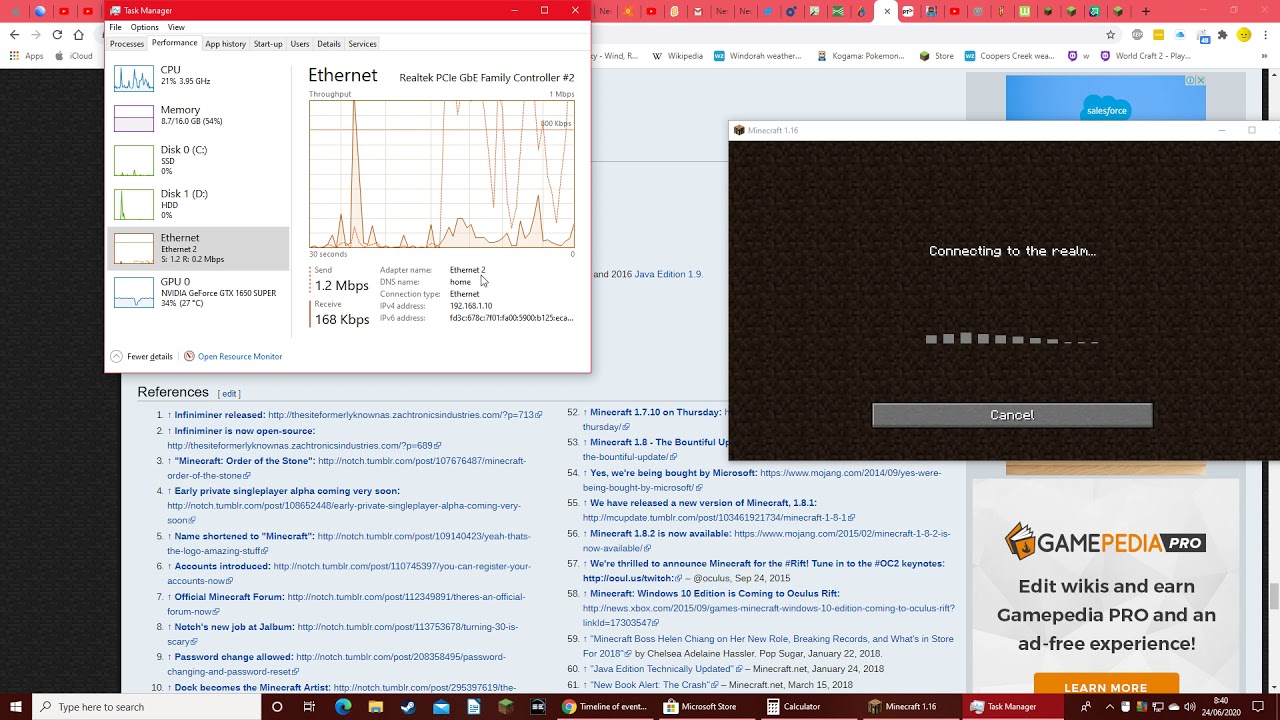The width and height of the screenshot is (1280, 720).
Task: Open Task Manager File menu
Action: (x=116, y=27)
